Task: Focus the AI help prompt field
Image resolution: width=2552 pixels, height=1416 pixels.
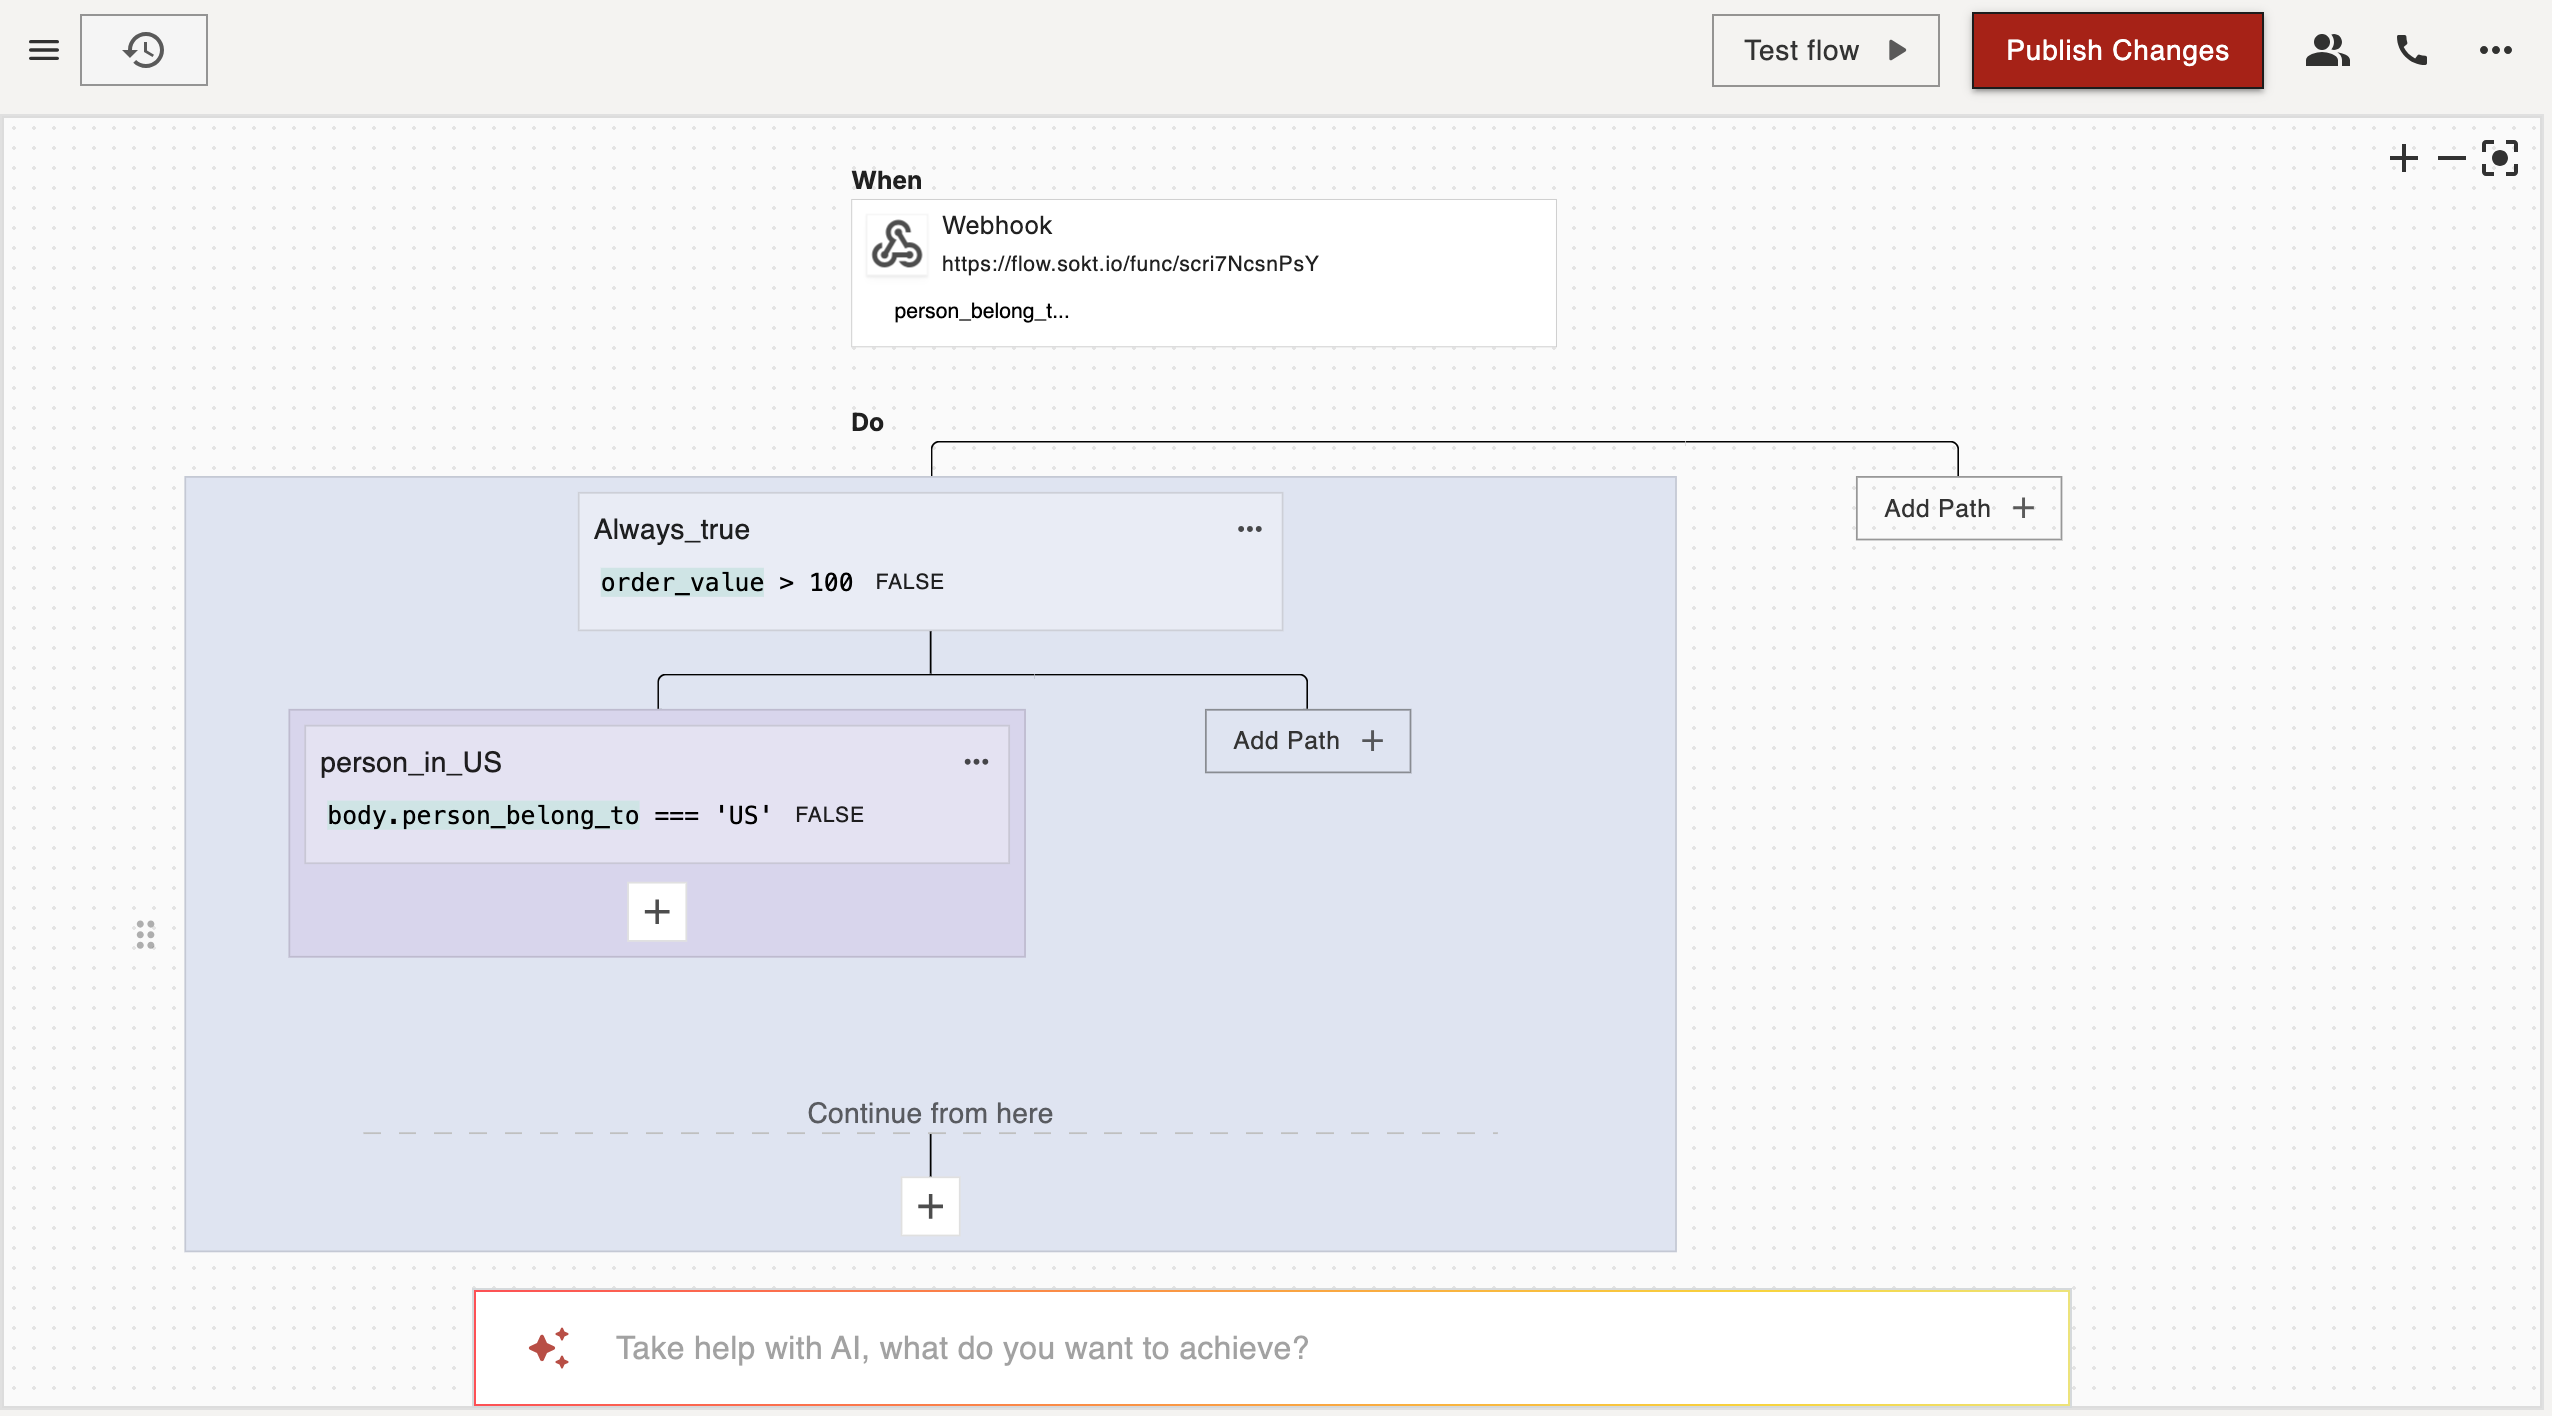Action: 1272,1348
